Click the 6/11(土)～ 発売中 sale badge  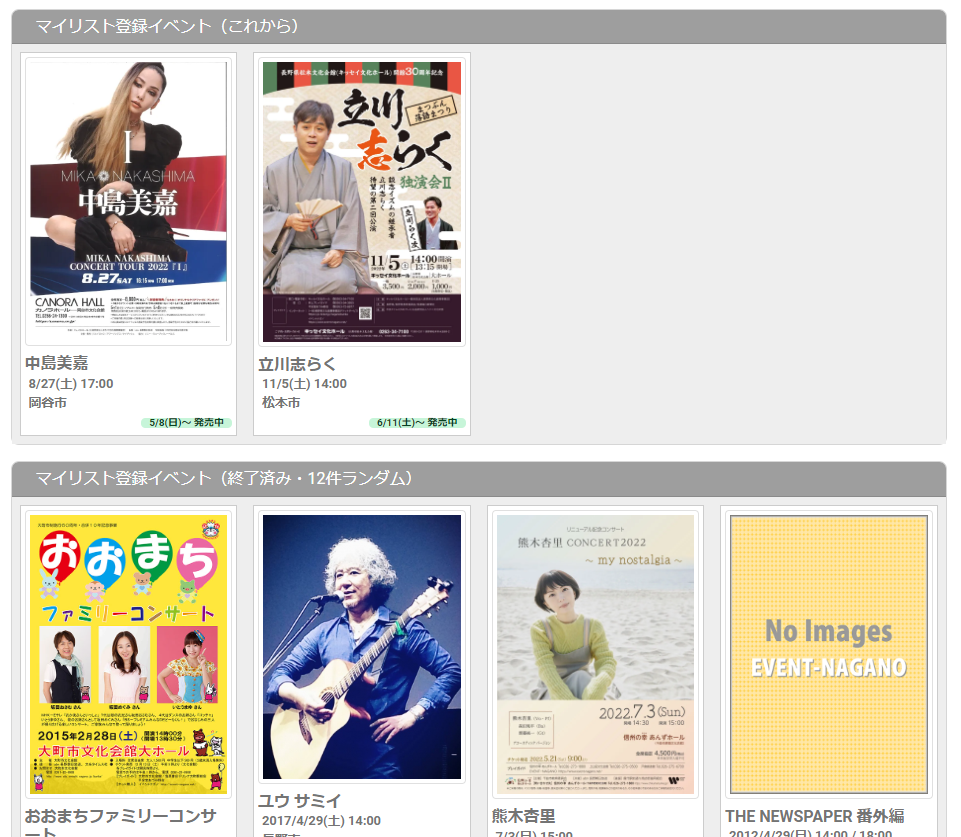coord(417,422)
